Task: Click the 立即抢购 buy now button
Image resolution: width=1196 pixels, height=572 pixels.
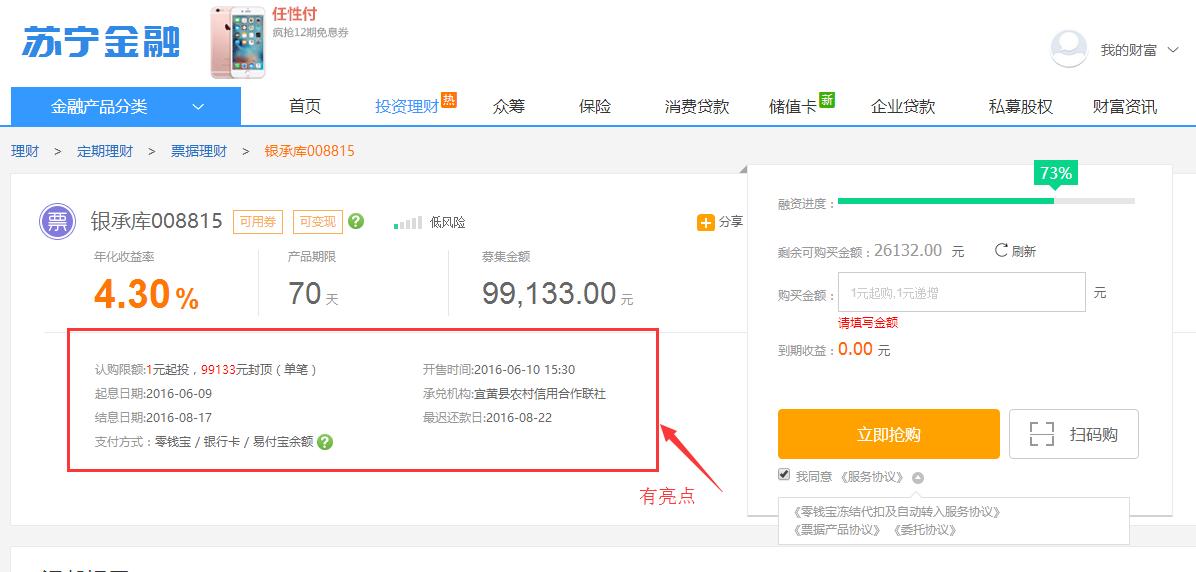Action: click(889, 435)
